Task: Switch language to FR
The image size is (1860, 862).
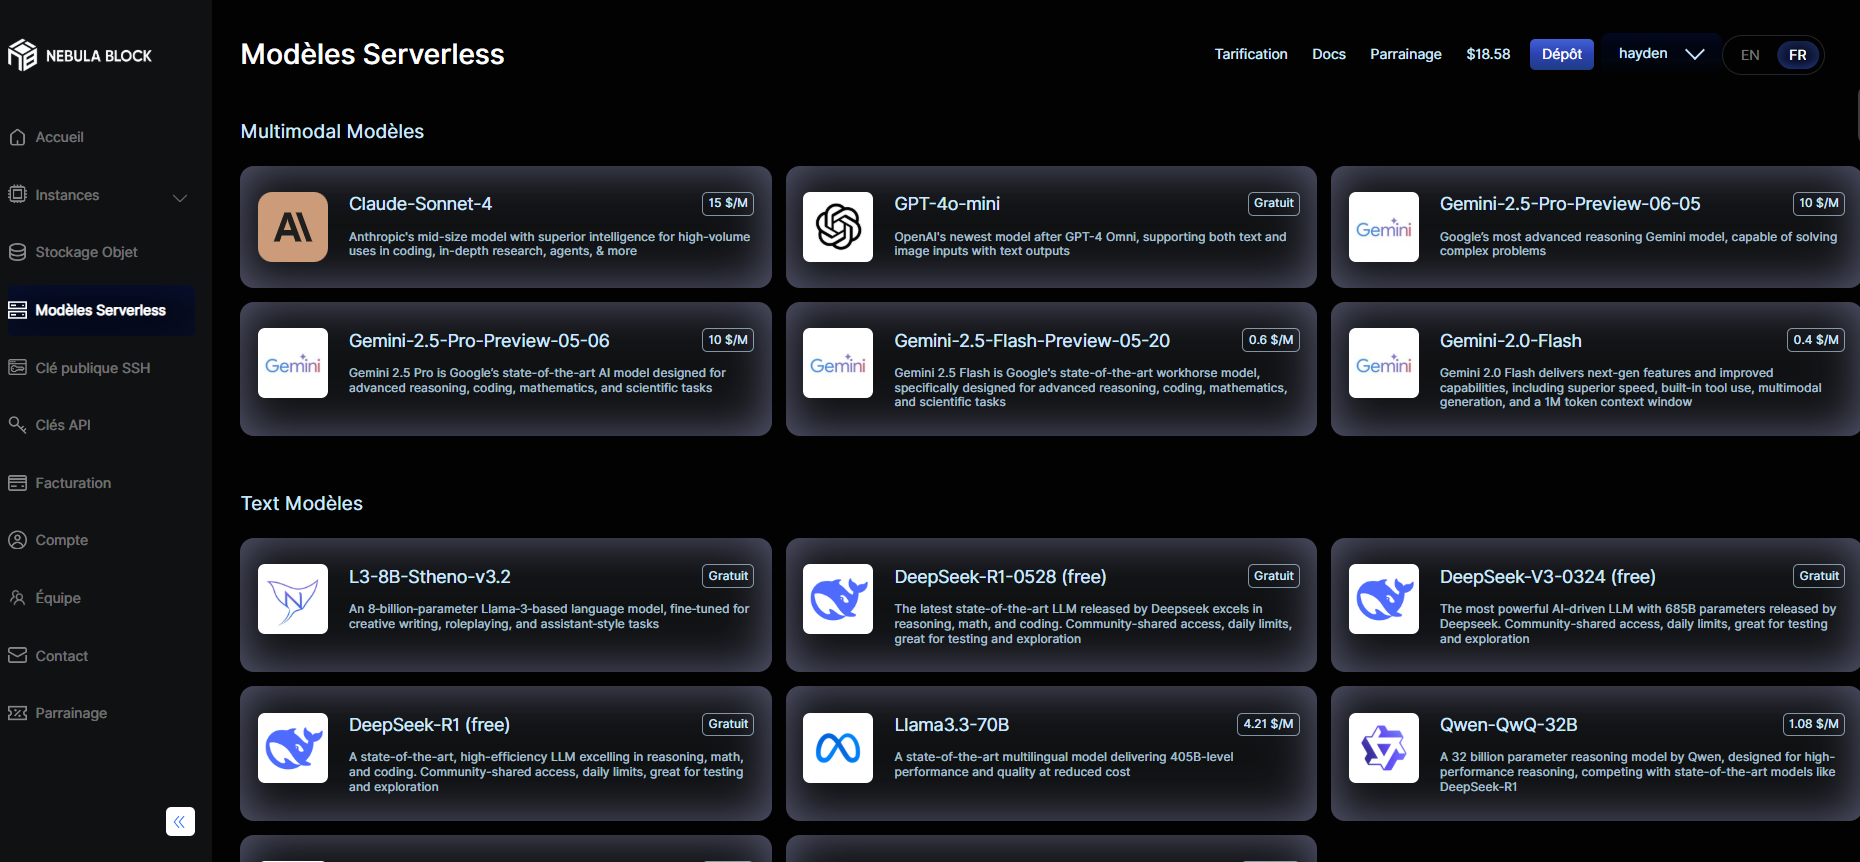Action: [x=1798, y=55]
